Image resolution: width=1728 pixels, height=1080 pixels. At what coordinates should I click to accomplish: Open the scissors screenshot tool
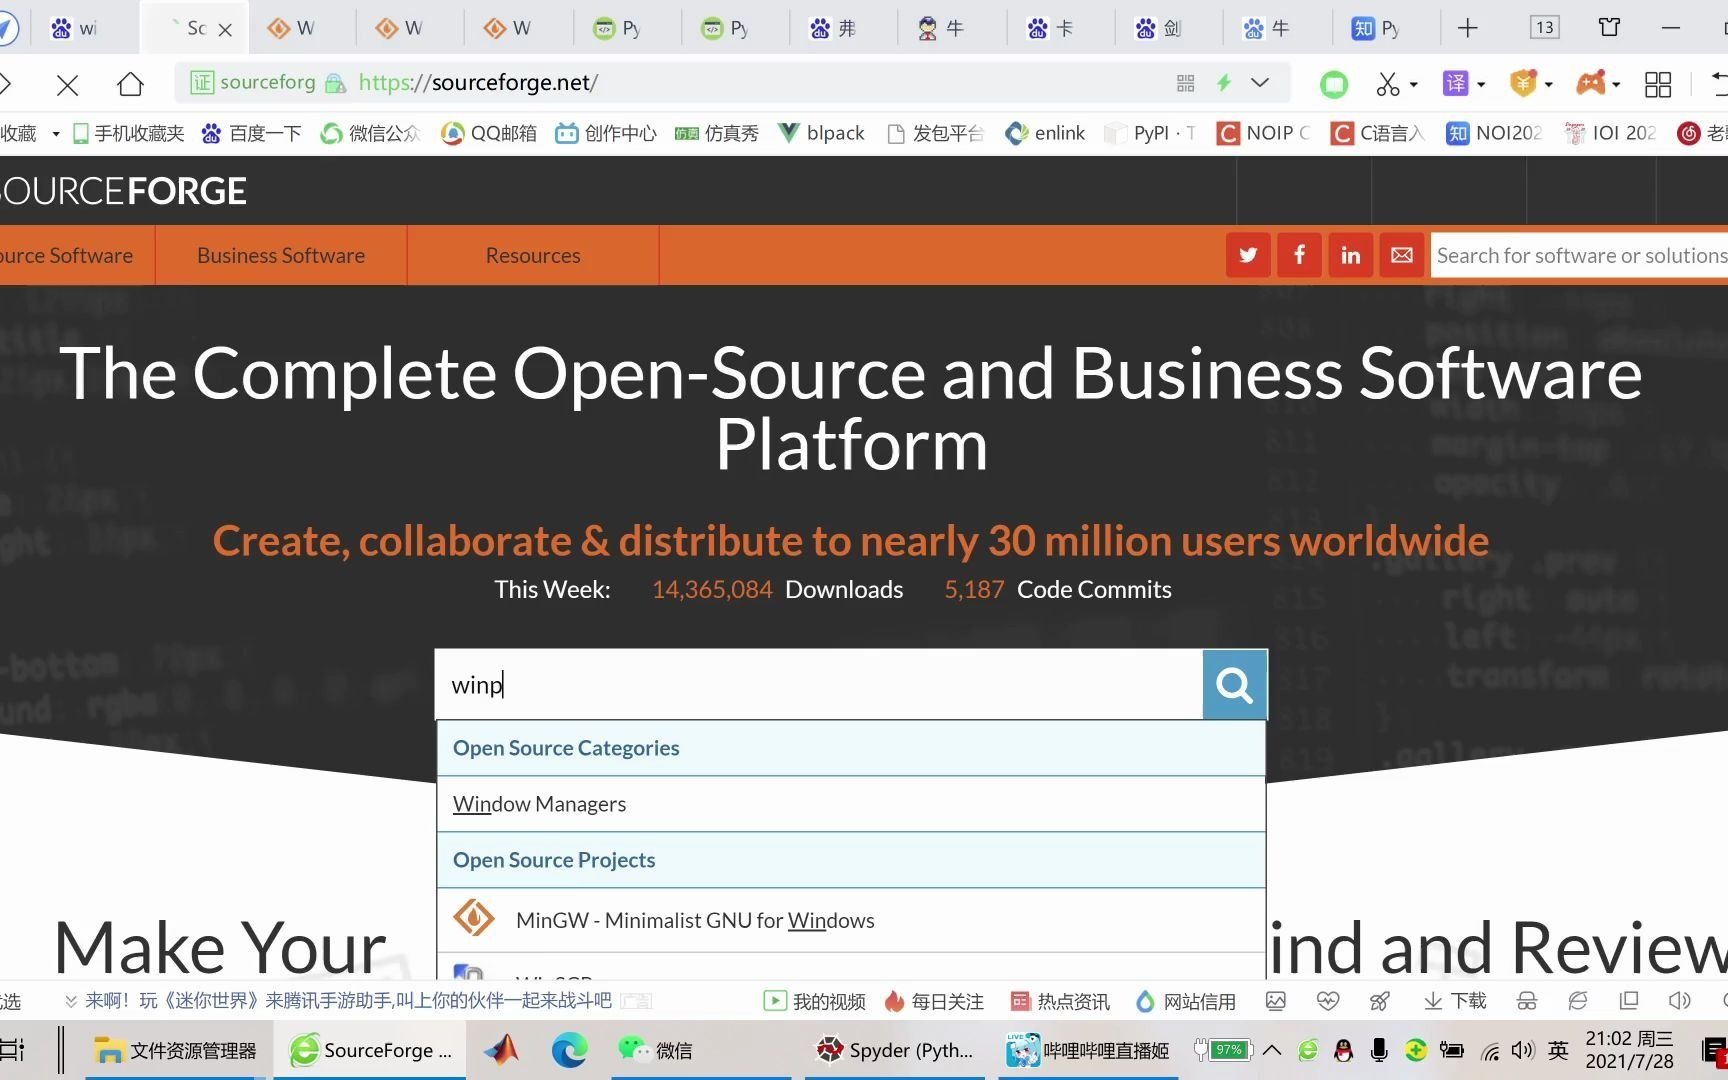click(x=1388, y=84)
